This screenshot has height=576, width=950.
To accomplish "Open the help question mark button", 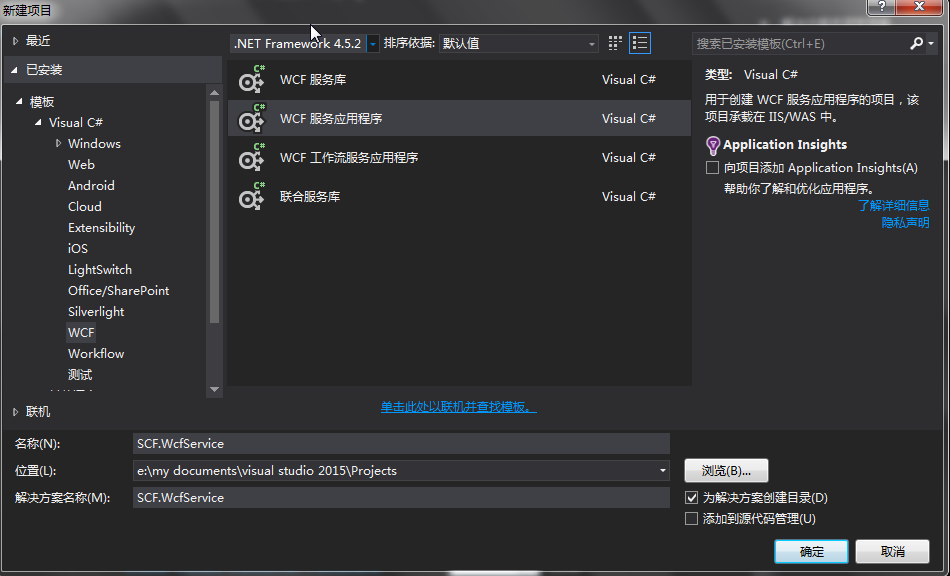I will (882, 7).
